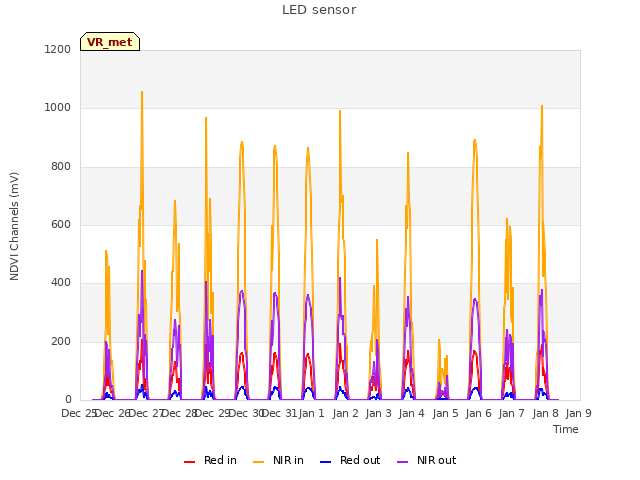This screenshot has width=640, height=480.
Task: Toggle the NIR in legend entry
Action: pos(278,460)
